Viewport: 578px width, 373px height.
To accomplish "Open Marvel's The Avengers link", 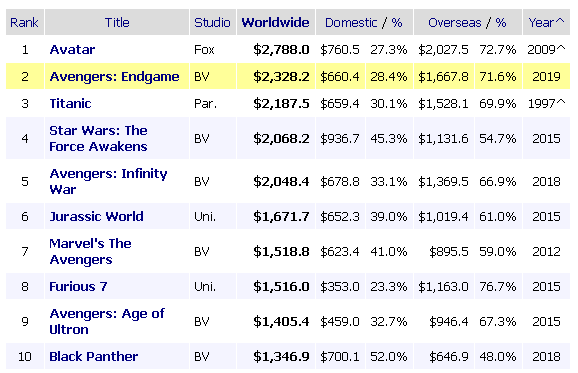I will coord(90,251).
